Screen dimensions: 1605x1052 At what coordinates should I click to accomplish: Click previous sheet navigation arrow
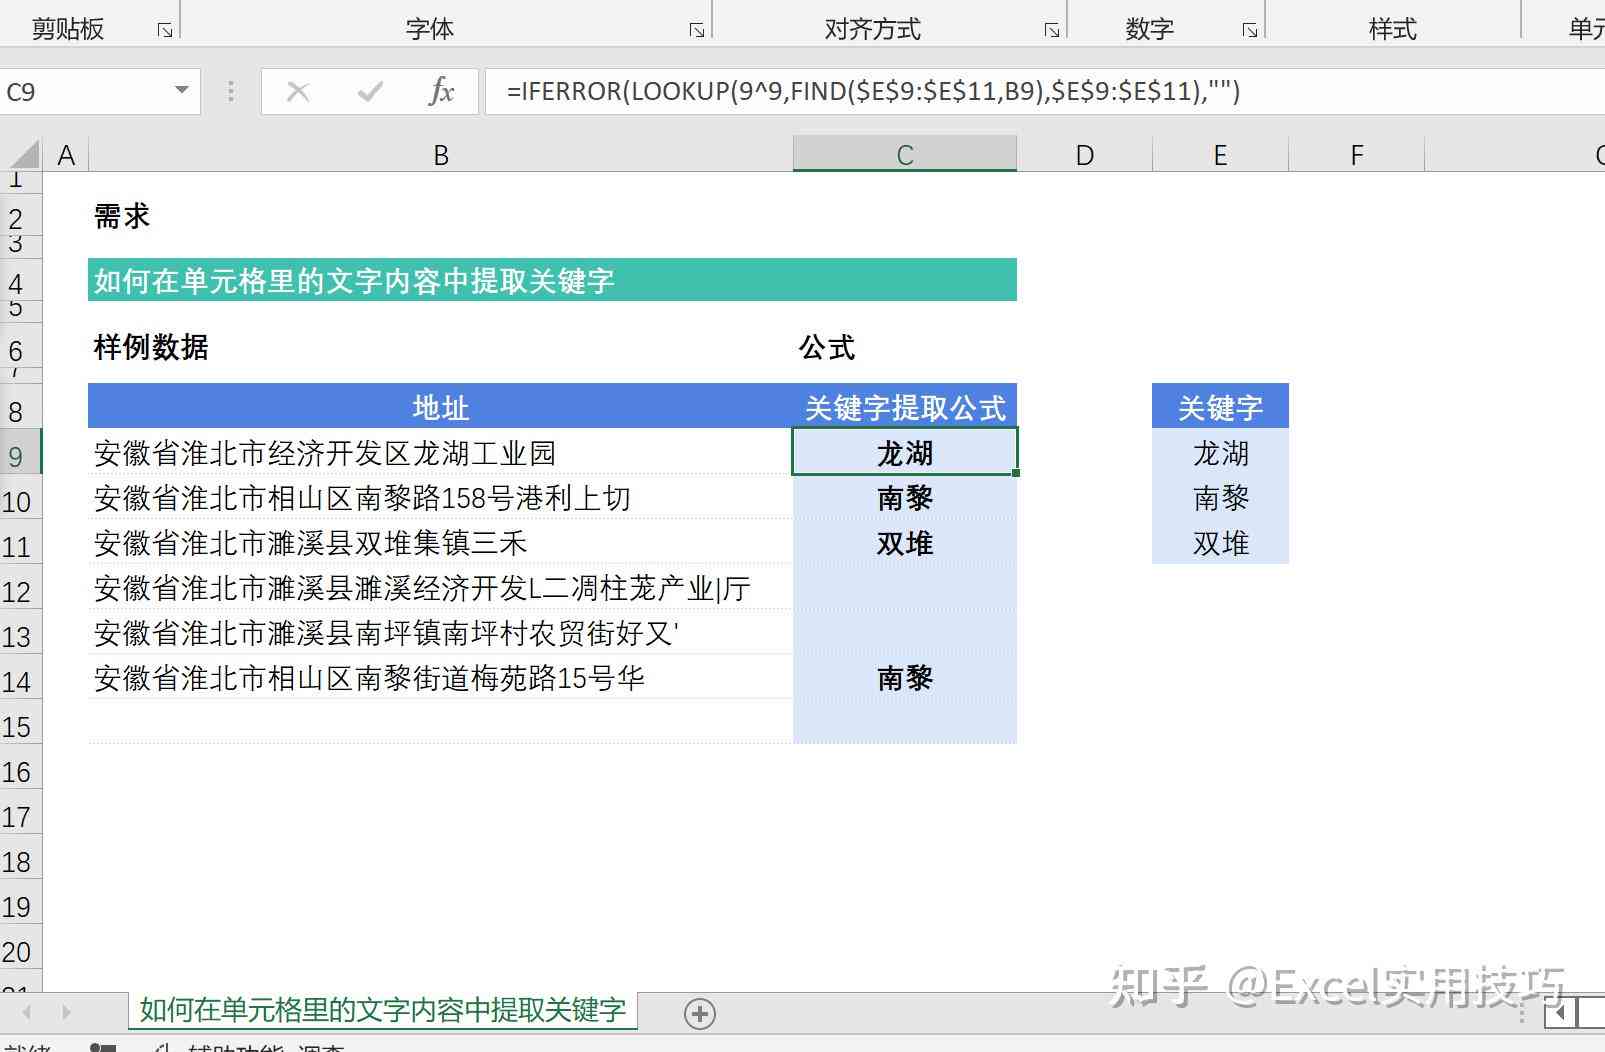(x=27, y=1013)
